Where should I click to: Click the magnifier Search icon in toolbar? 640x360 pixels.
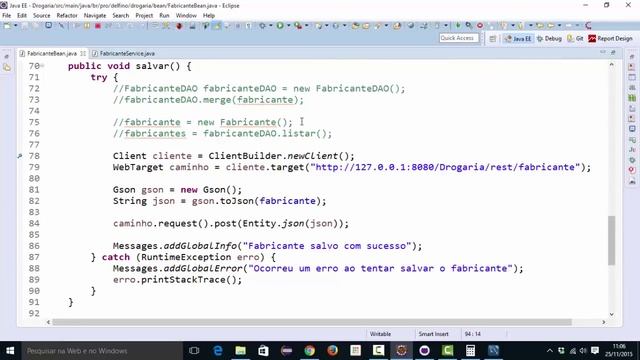(469, 25)
